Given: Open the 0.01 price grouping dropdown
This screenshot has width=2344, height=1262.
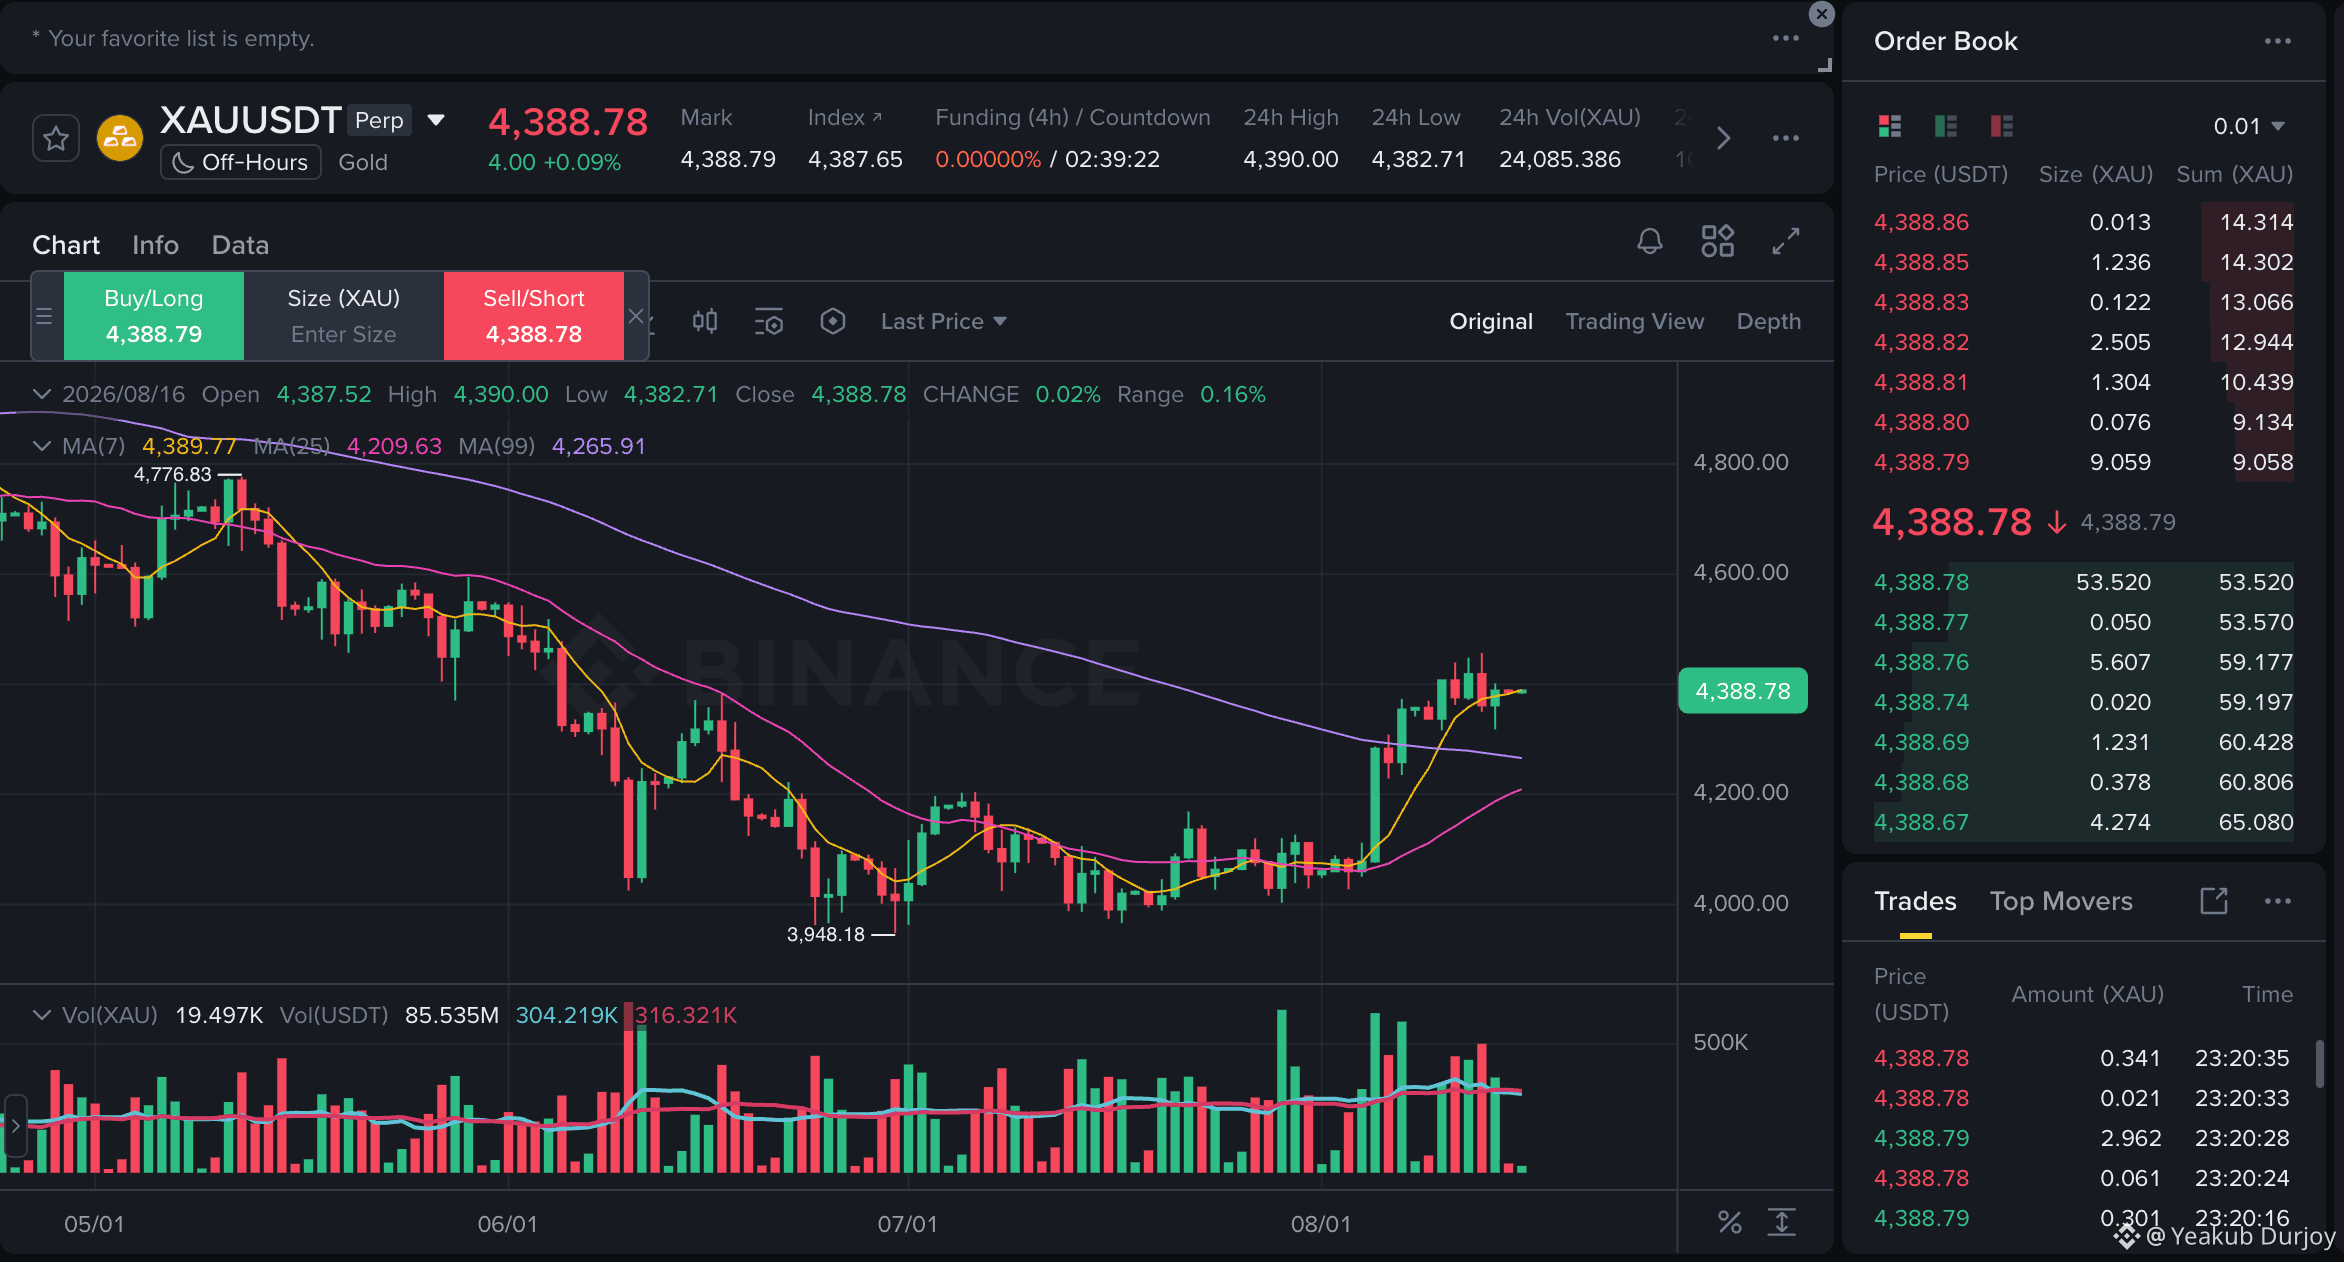Looking at the screenshot, I should click(x=2249, y=126).
